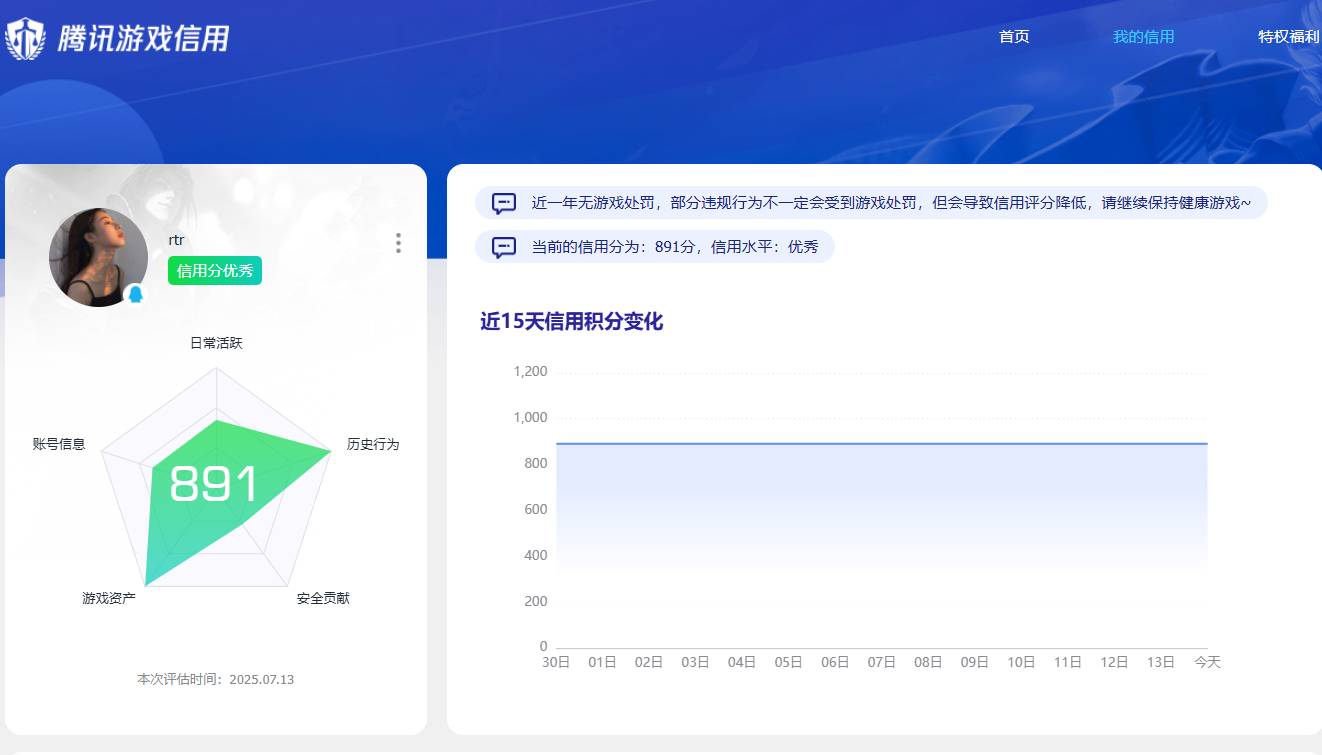Click the 安全贡献 label on the radar chart
The height and width of the screenshot is (755, 1322).
pos(322,597)
